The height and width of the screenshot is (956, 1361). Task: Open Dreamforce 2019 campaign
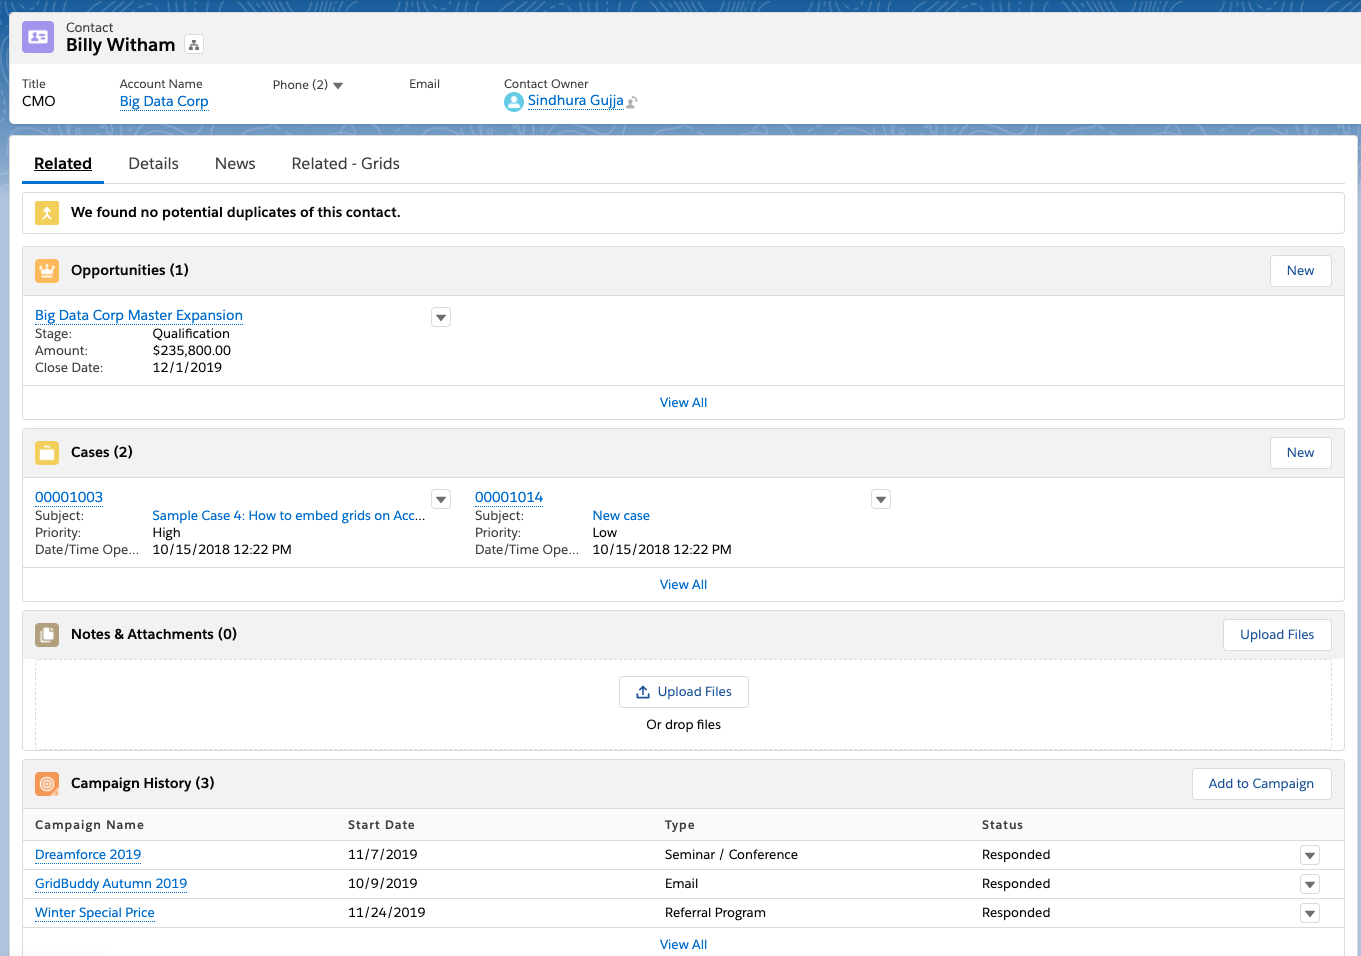(88, 855)
